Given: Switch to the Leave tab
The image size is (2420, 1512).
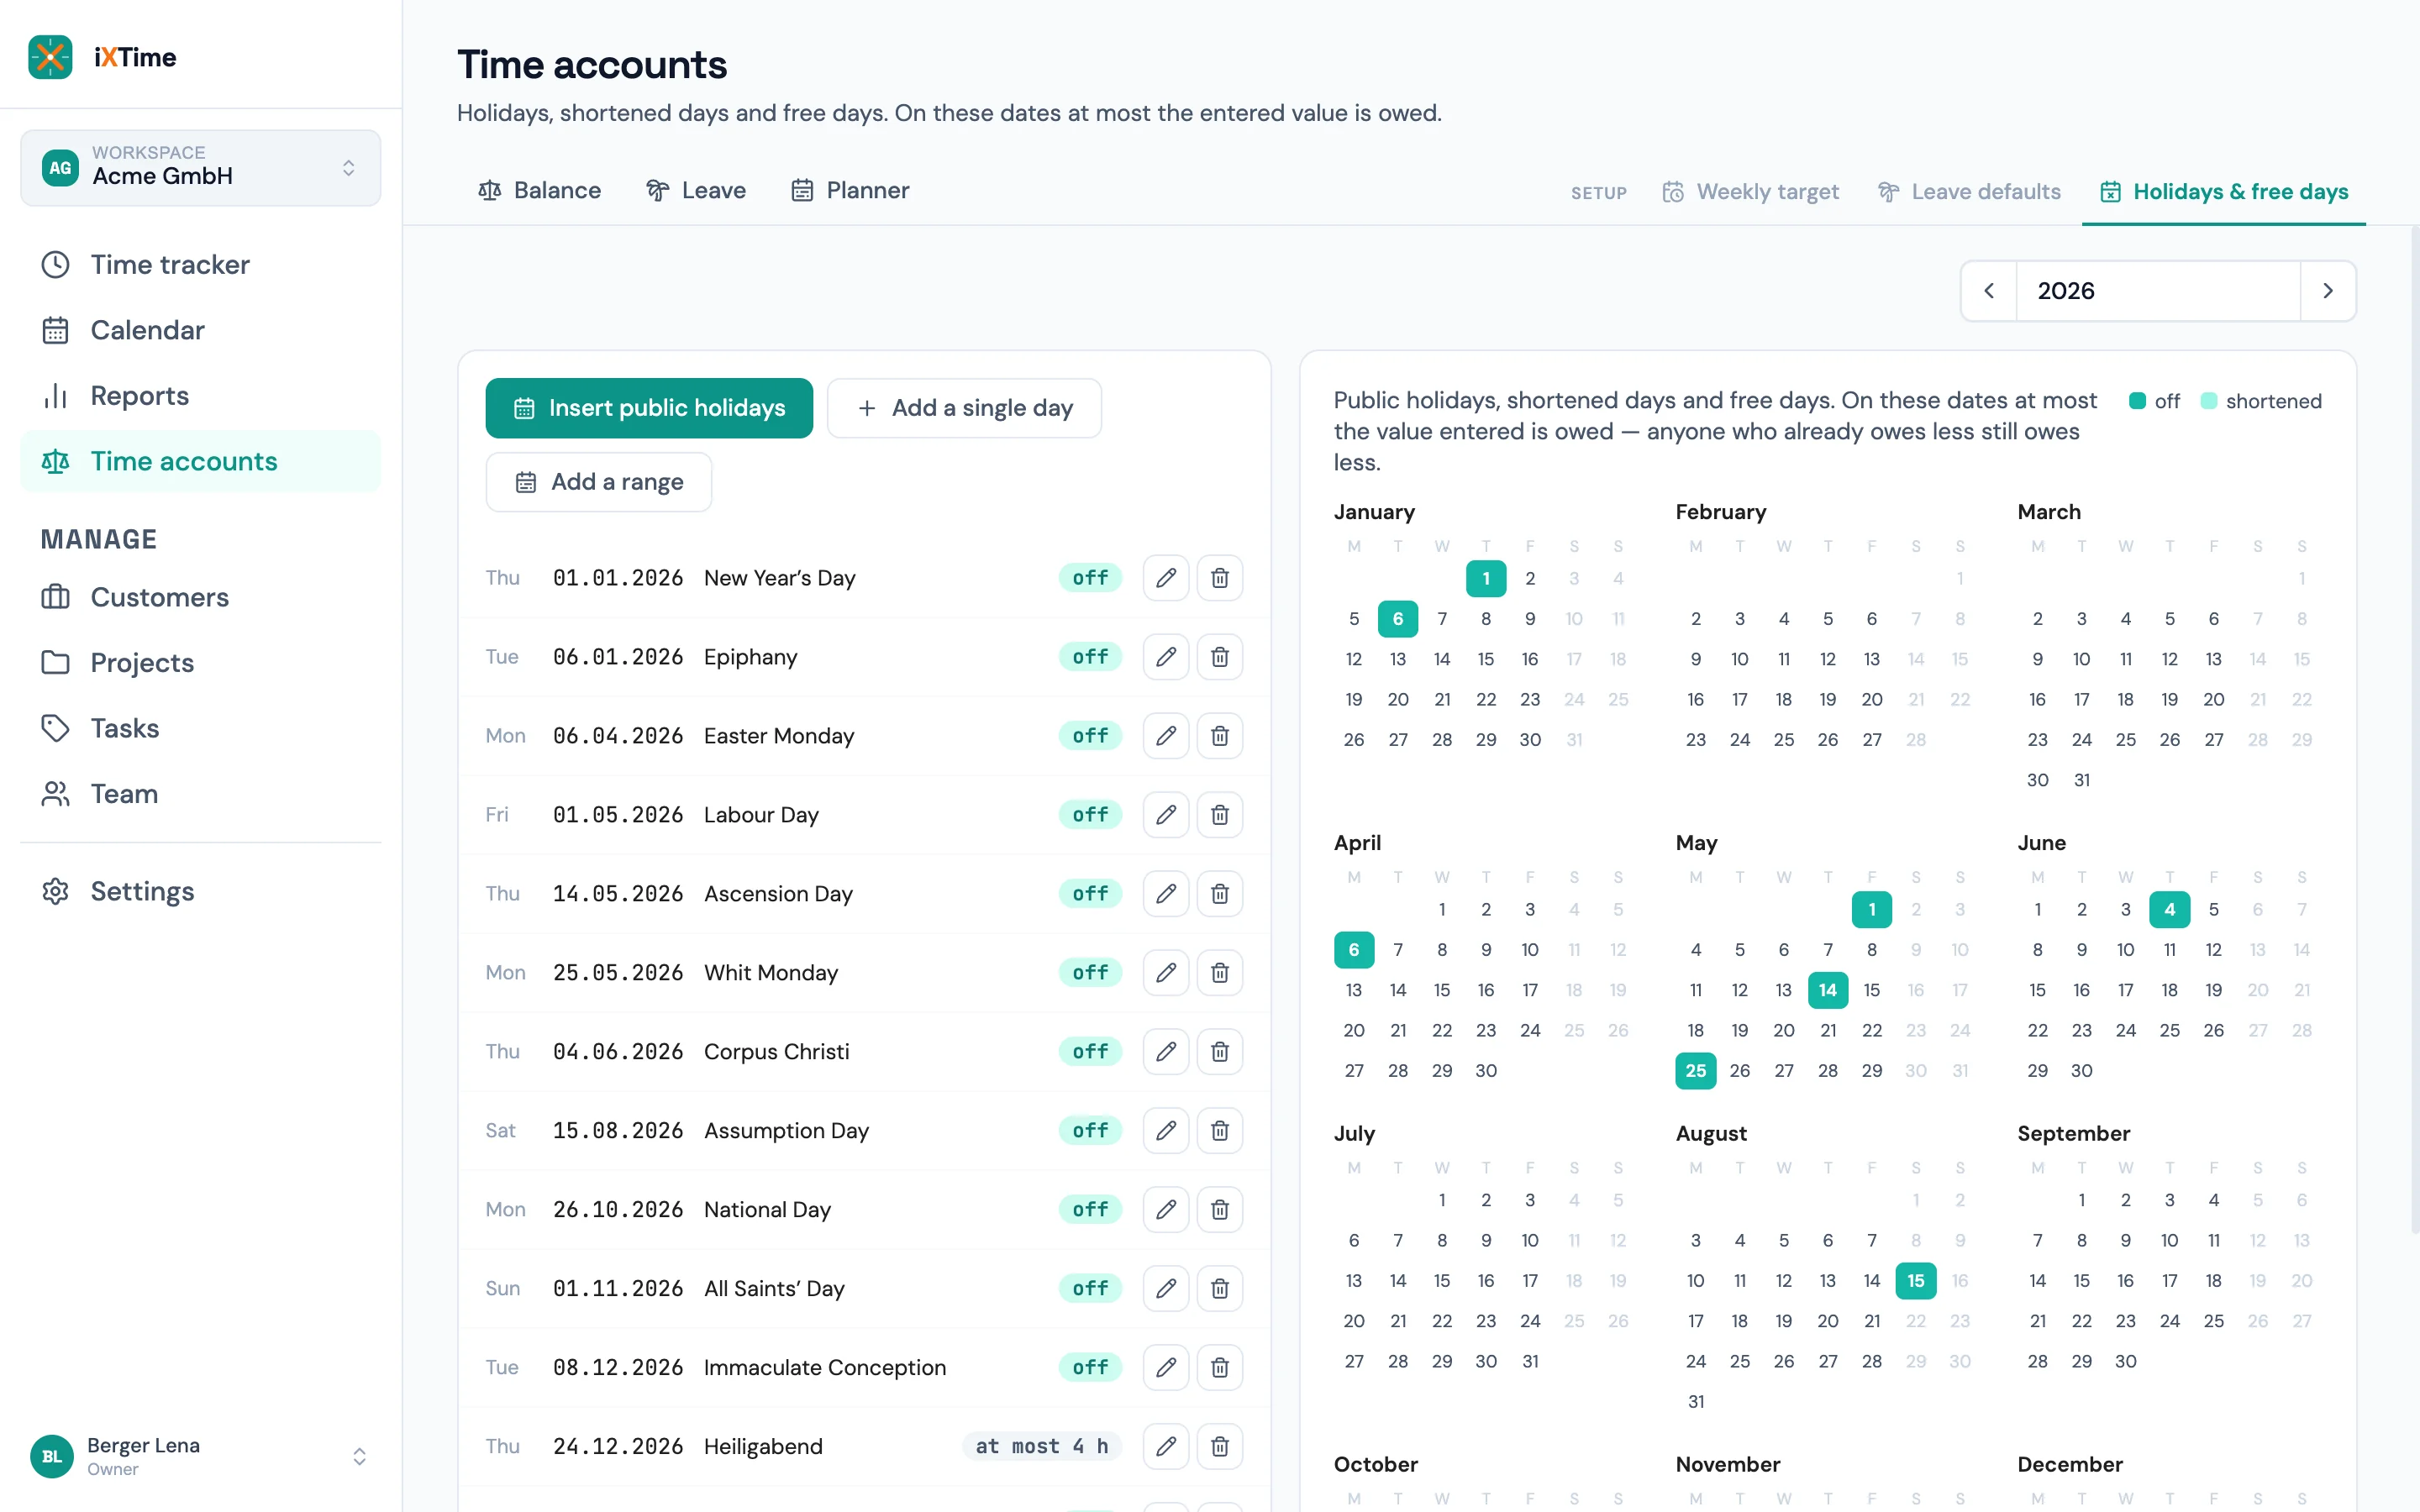Looking at the screenshot, I should pyautogui.click(x=696, y=190).
